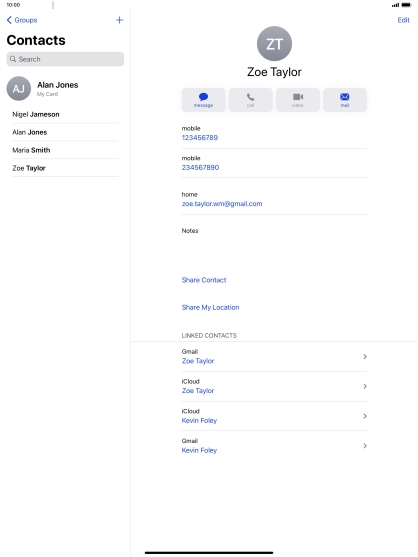Tap the call phone icon
Image resolution: width=418 pixels, height=557 pixels.
[250, 97]
